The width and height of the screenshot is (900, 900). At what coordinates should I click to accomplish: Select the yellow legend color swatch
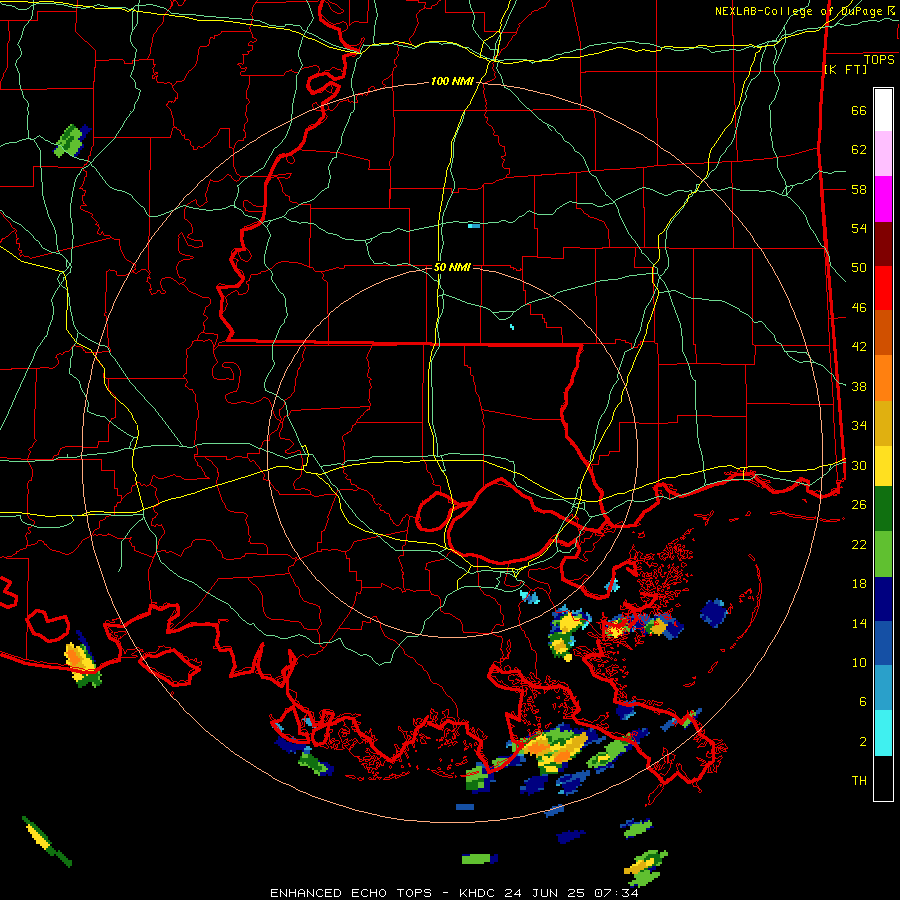tap(883, 466)
